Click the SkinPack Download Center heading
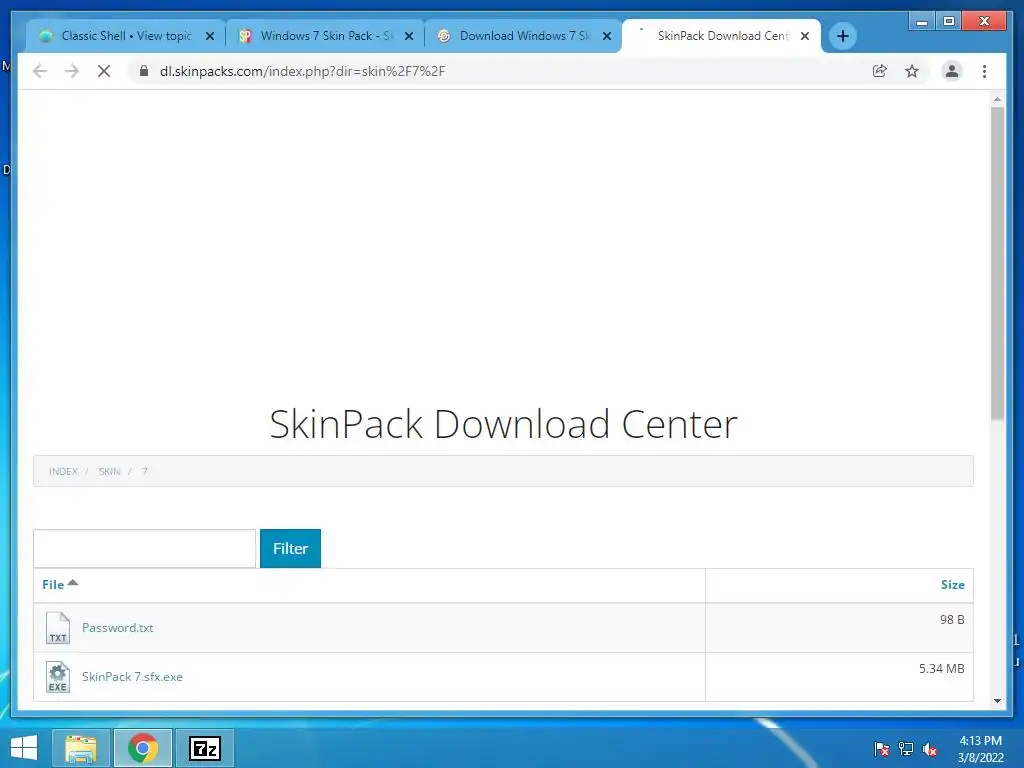This screenshot has height=768, width=1024. point(504,424)
